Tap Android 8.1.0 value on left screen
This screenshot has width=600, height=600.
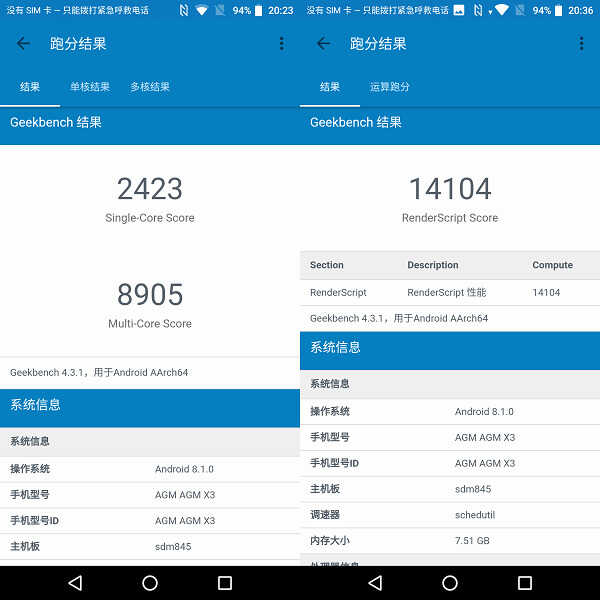coord(184,469)
